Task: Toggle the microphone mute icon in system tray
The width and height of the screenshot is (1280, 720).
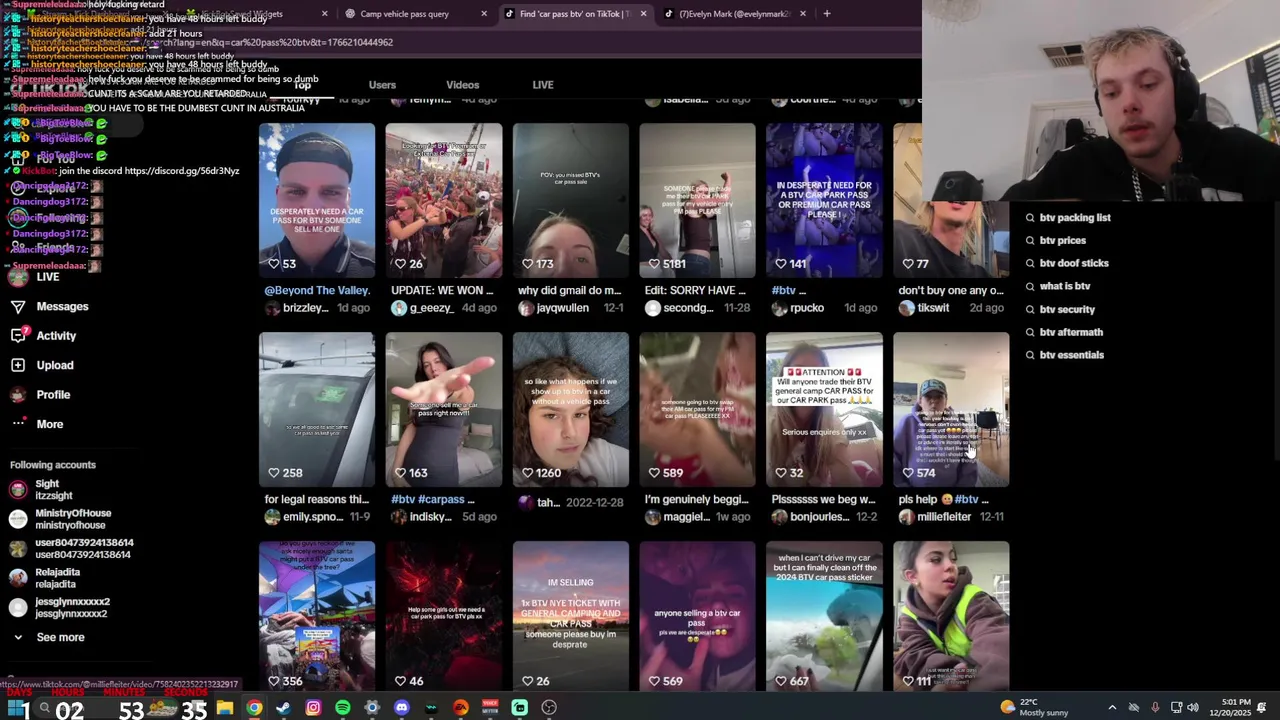Action: coord(1155,708)
